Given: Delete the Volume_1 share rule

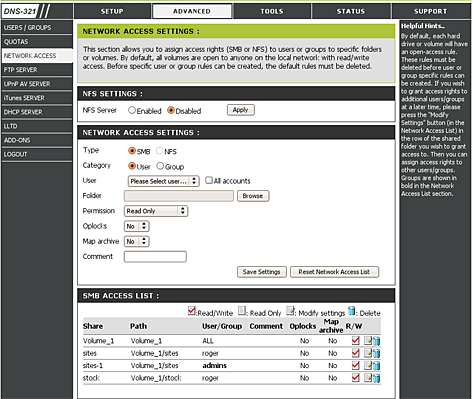Looking at the screenshot, I should (376, 341).
